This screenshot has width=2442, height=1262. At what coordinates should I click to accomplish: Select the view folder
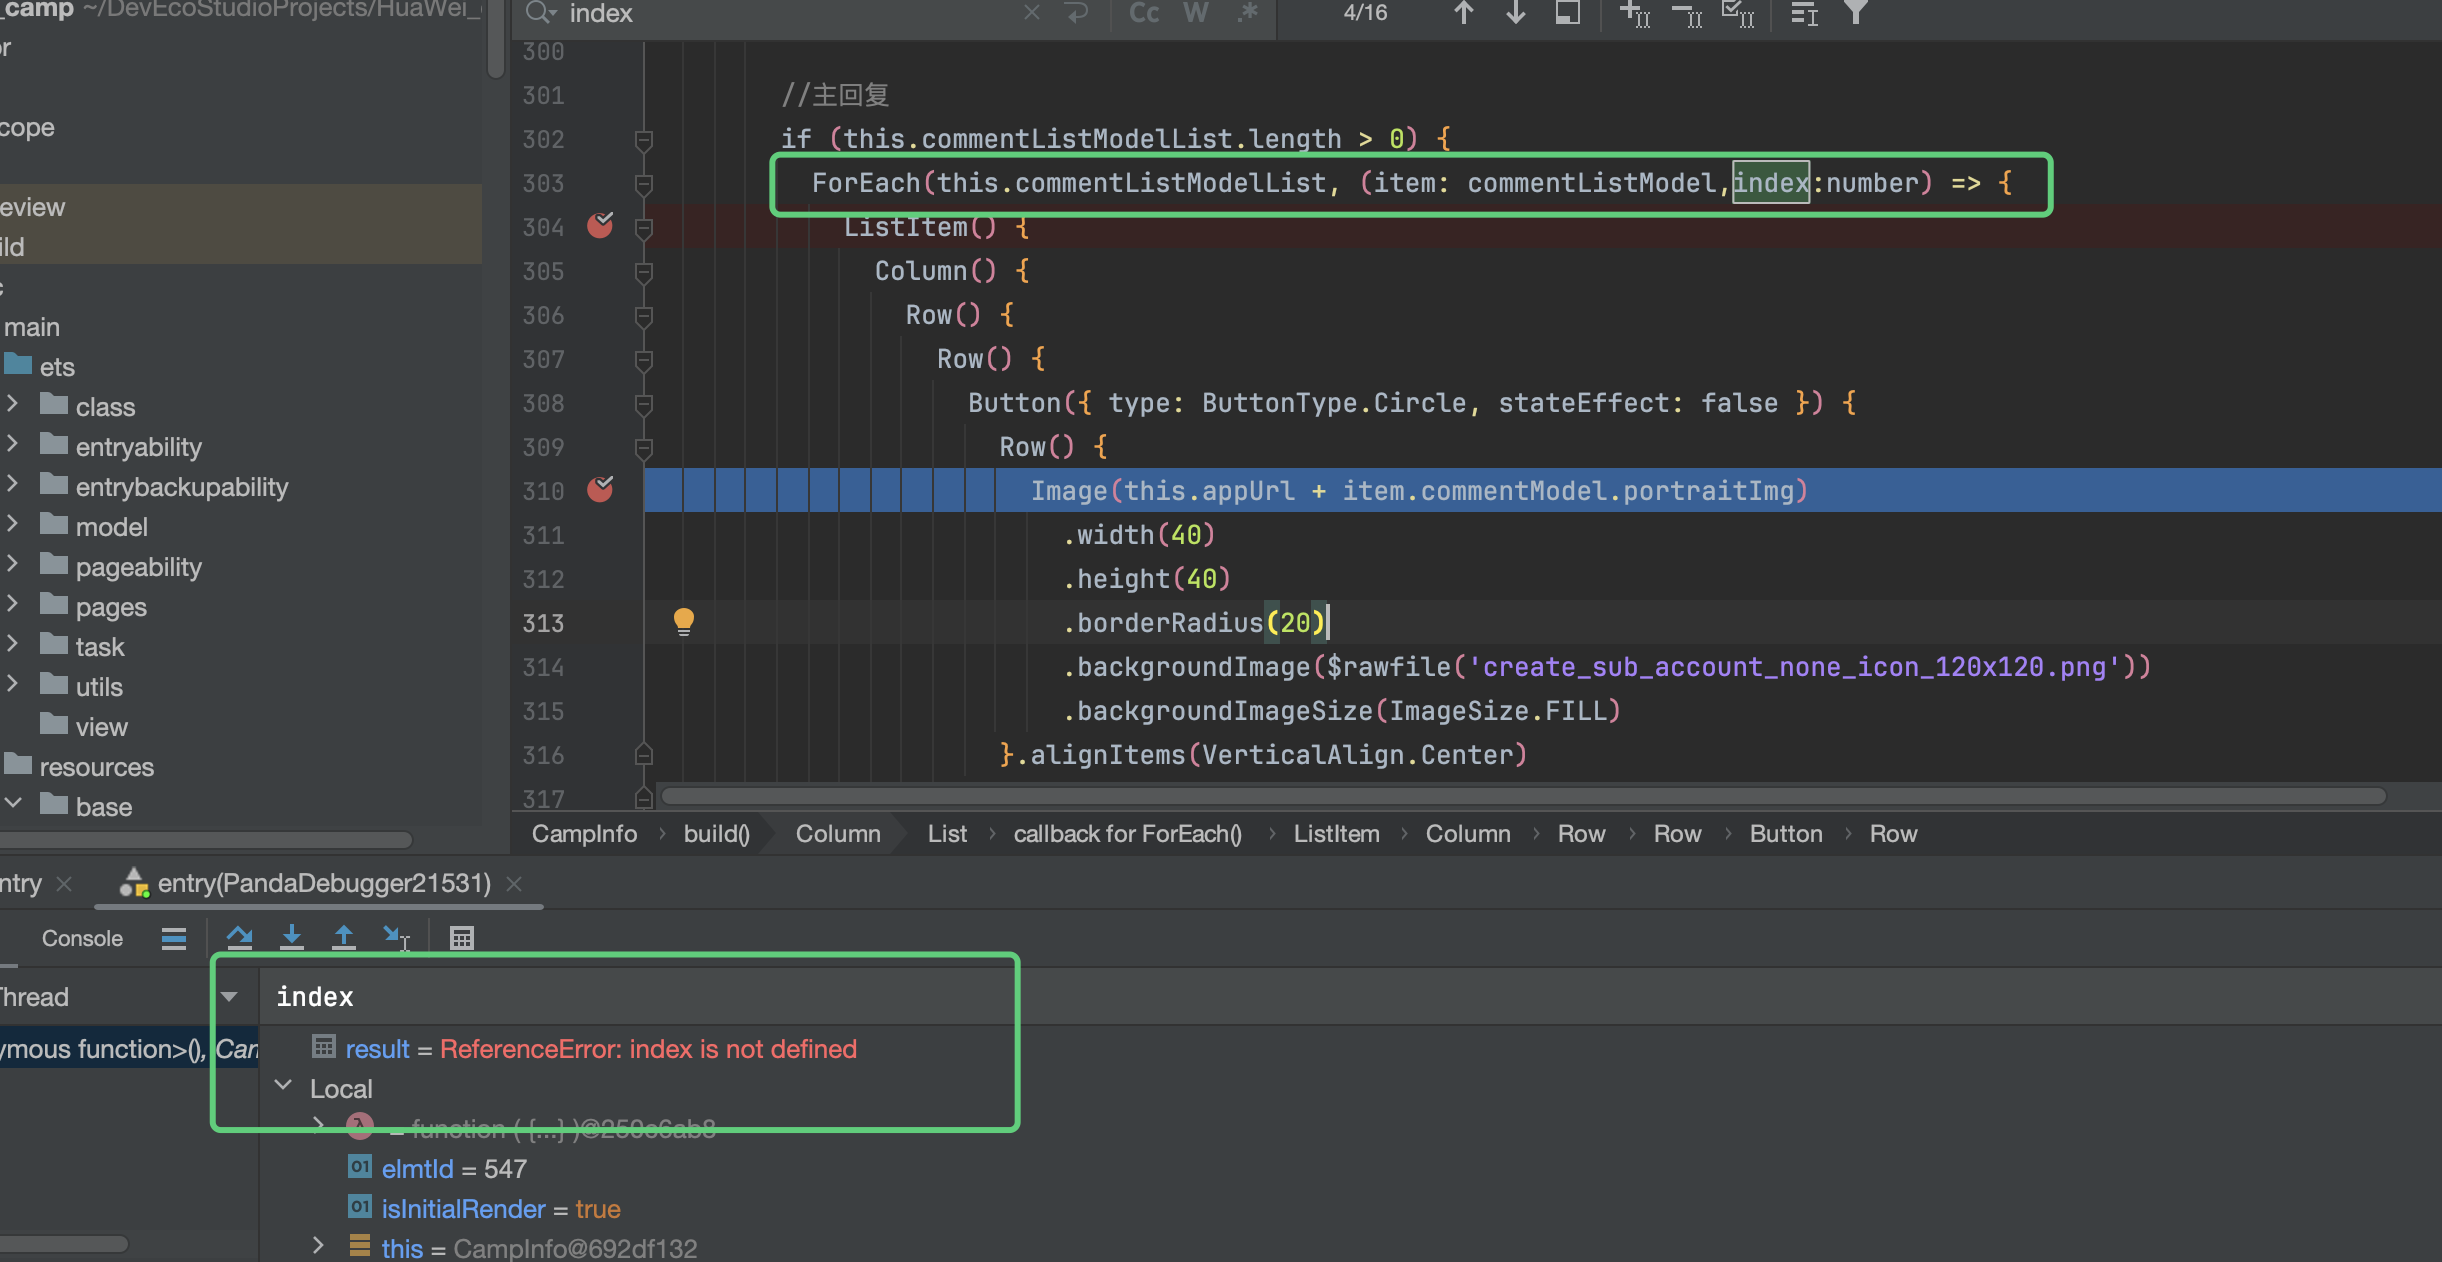tap(101, 727)
